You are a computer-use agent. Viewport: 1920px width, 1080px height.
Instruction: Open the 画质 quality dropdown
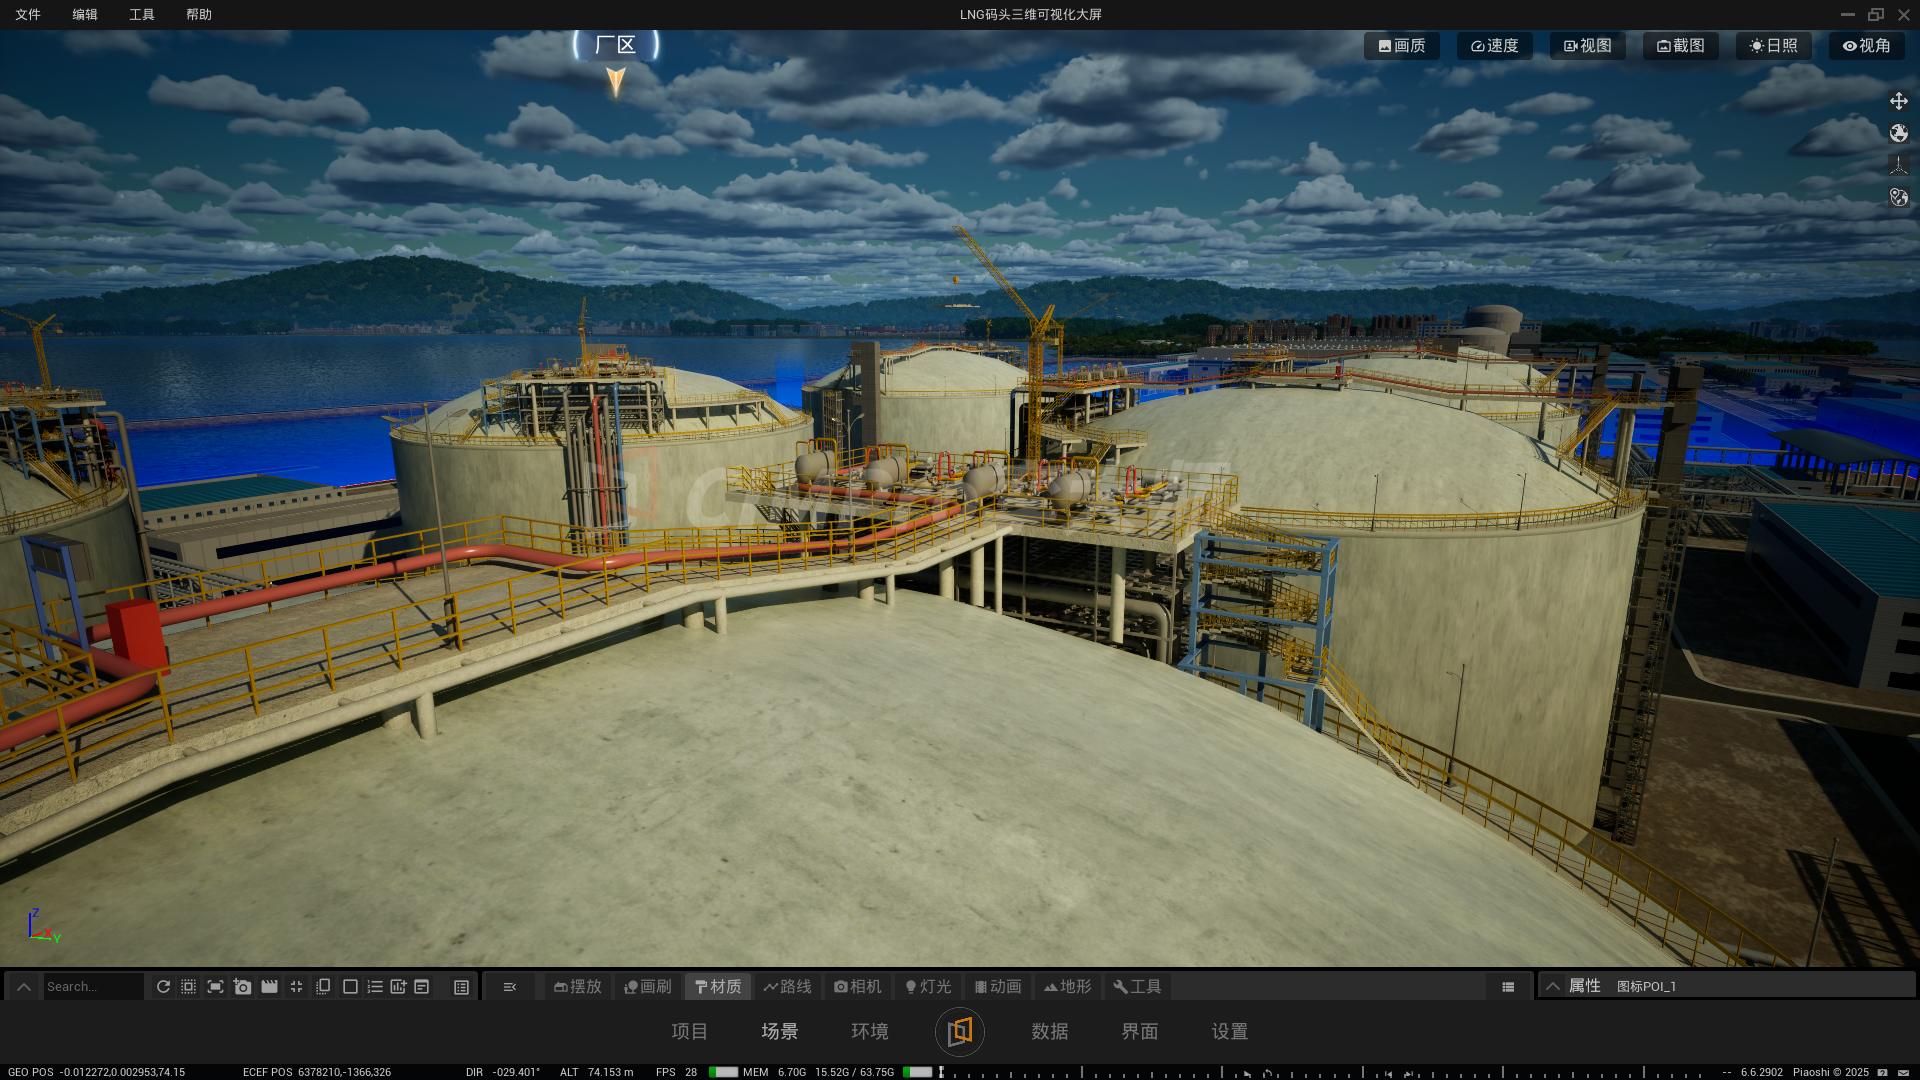pyautogui.click(x=1402, y=46)
